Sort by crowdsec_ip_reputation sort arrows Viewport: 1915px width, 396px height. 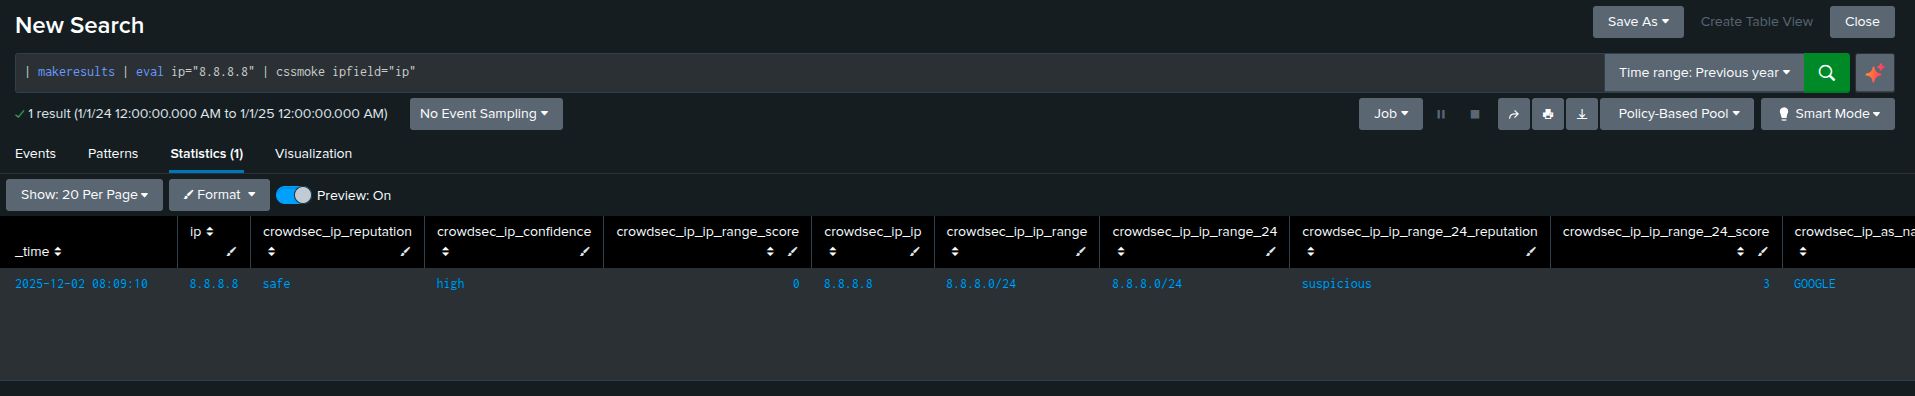point(271,252)
